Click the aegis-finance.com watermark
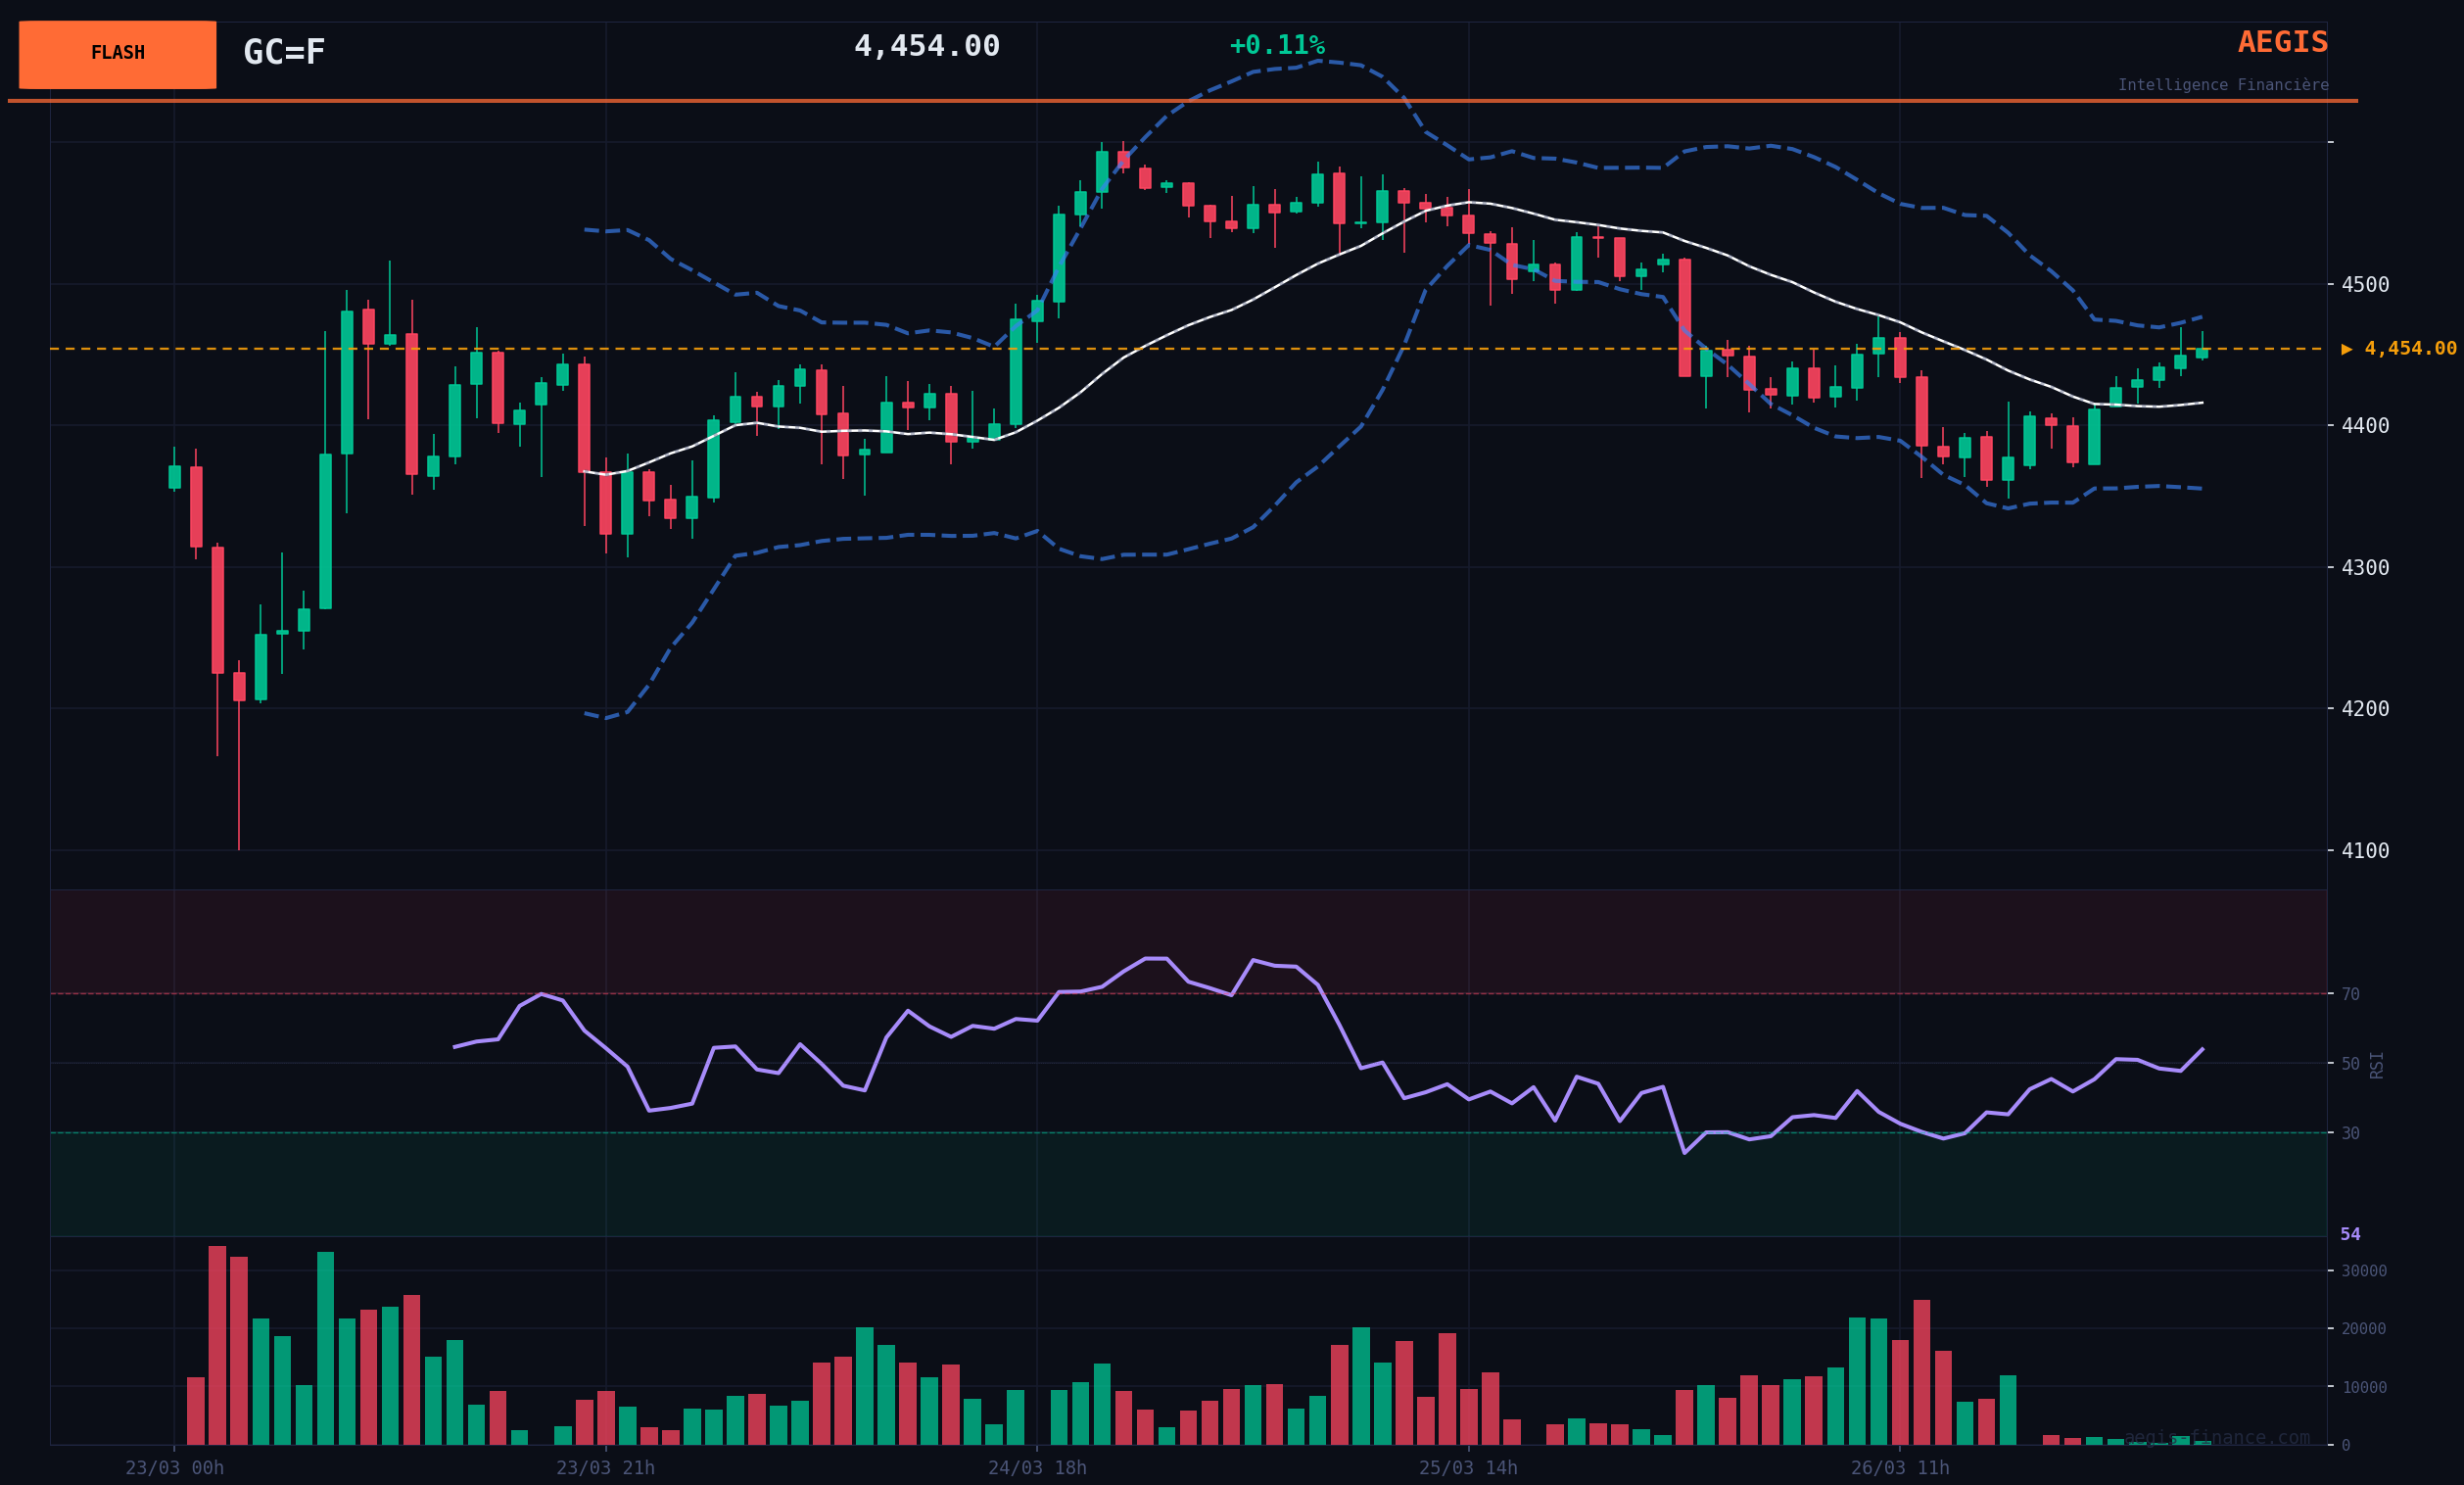The width and height of the screenshot is (2464, 1485). (x=2216, y=1438)
